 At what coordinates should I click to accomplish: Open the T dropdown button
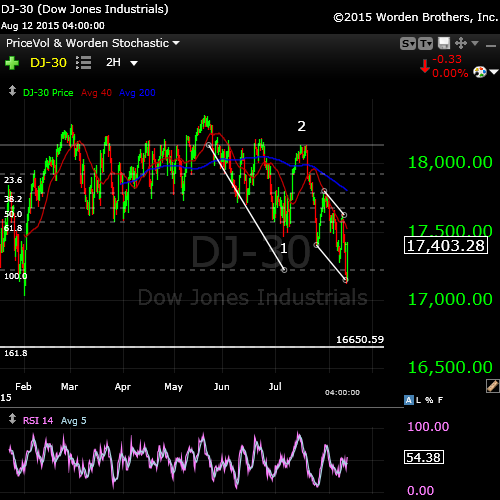click(425, 44)
